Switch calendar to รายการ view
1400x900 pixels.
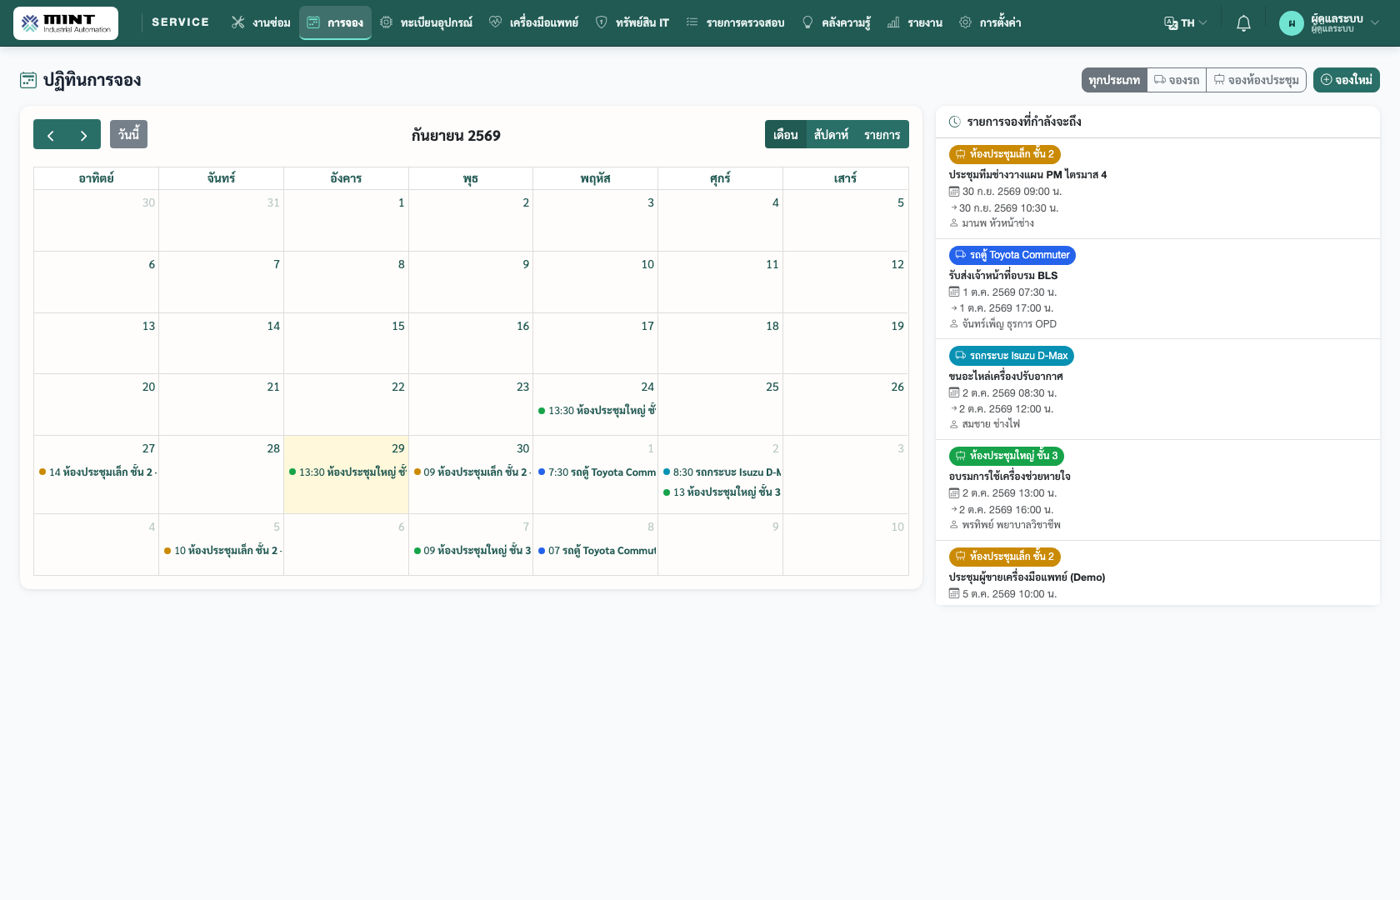(882, 134)
